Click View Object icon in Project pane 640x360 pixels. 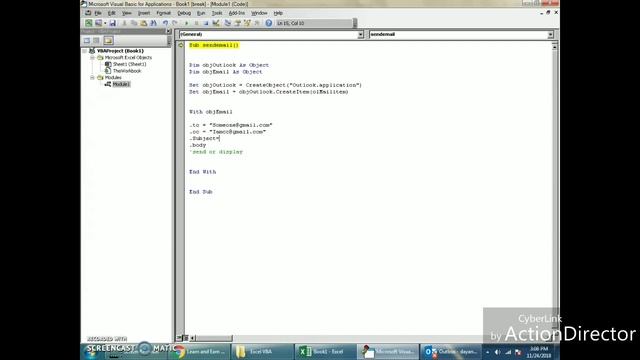(97, 40)
